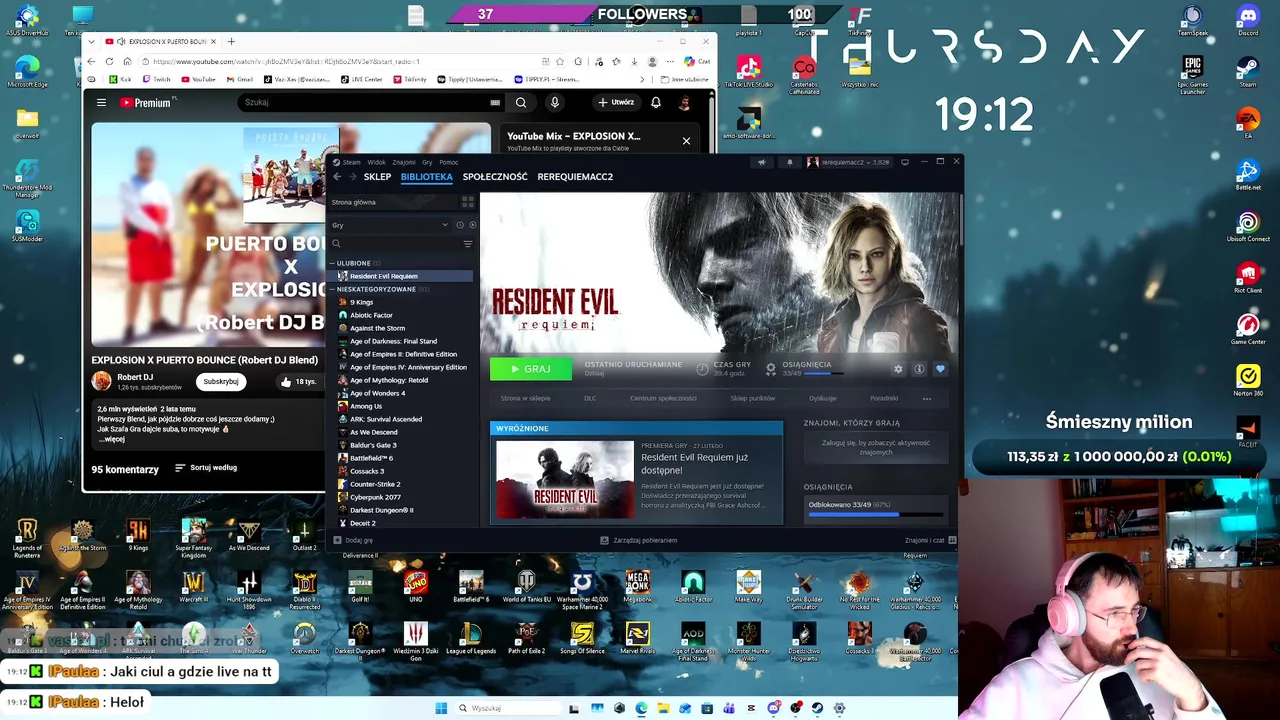This screenshot has height=720, width=1280.
Task: Open Steam announcements megaphone icon
Action: click(762, 162)
